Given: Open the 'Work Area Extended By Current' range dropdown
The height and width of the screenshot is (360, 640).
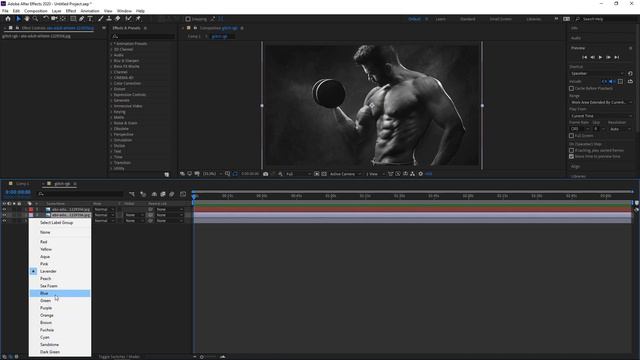Looking at the screenshot, I should click(x=601, y=102).
